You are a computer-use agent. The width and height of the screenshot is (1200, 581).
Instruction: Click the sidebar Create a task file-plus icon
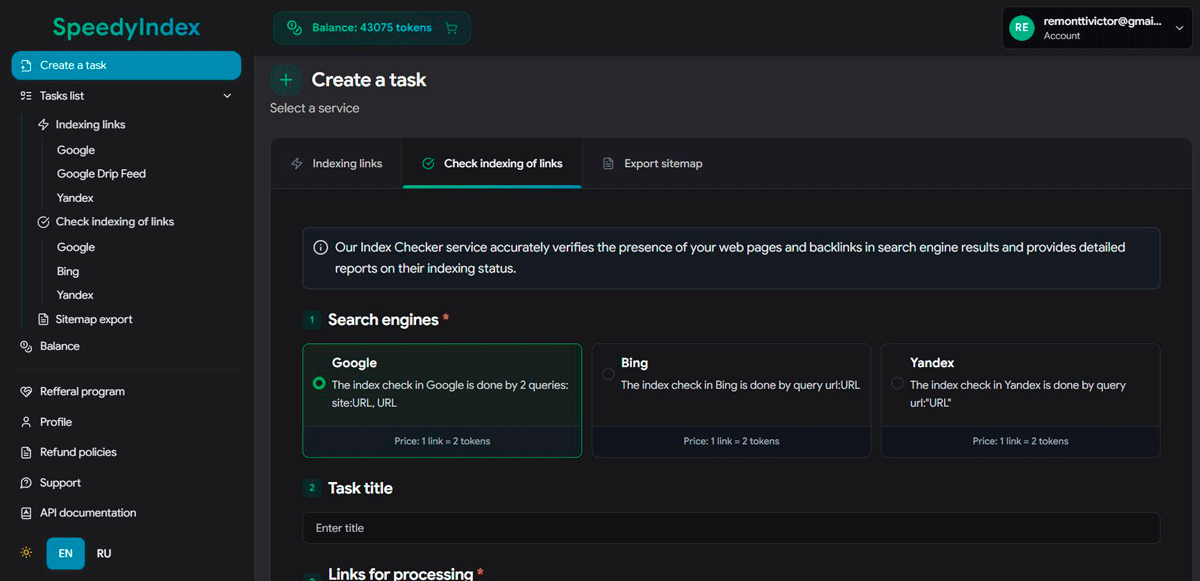coord(26,65)
